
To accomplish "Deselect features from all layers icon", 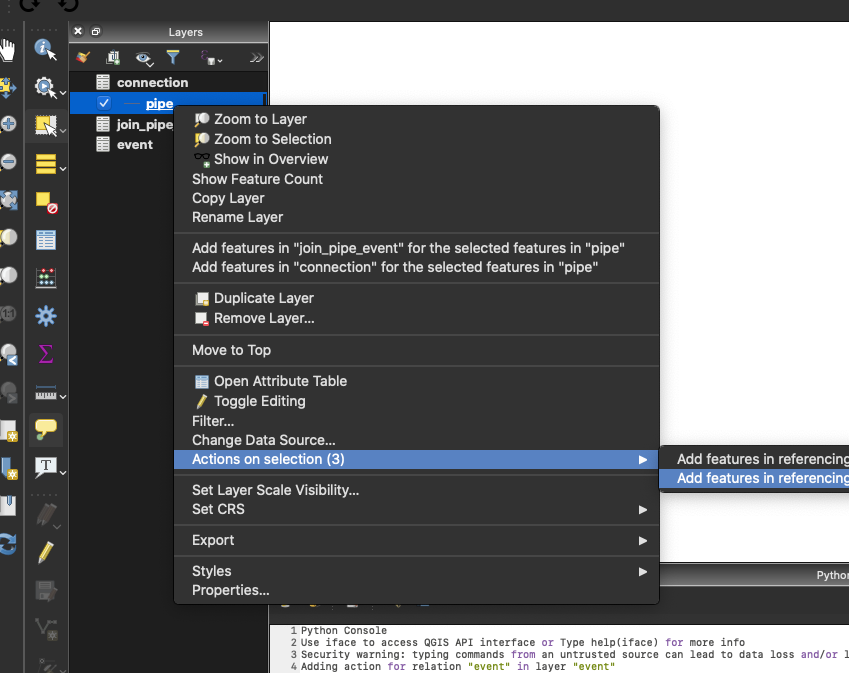I will [x=46, y=202].
